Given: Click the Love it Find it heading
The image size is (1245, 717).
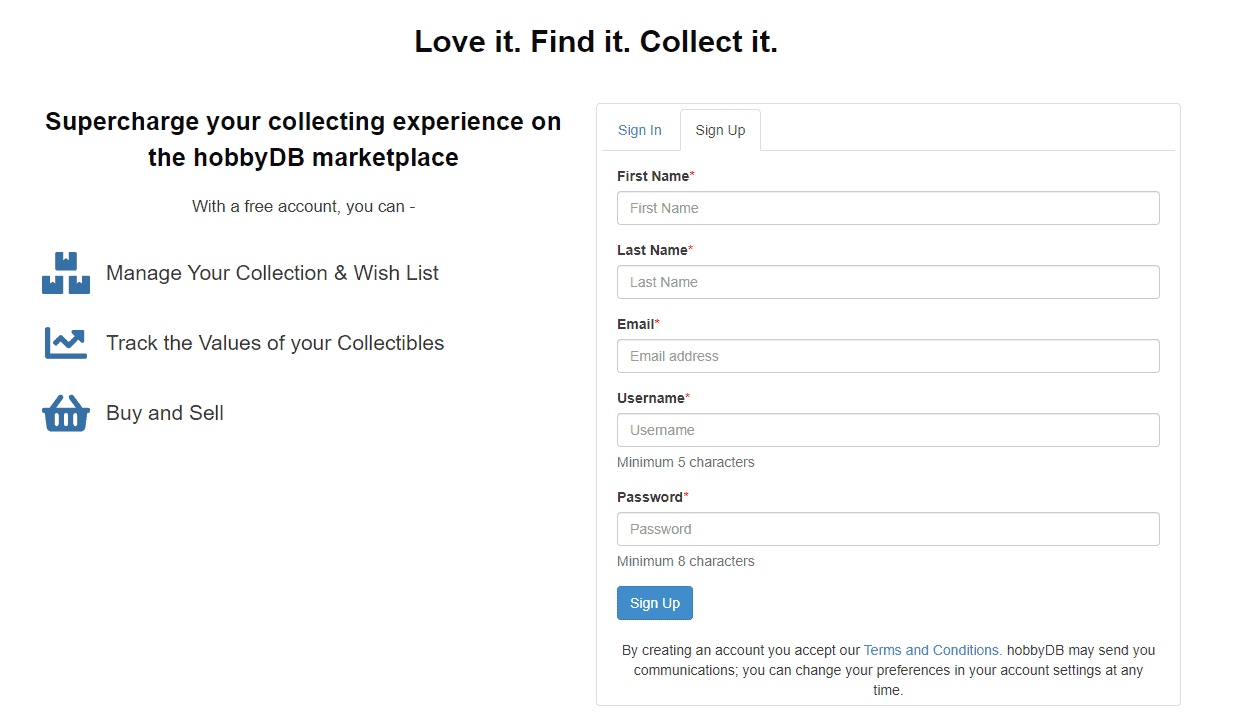Looking at the screenshot, I should pyautogui.click(x=597, y=41).
